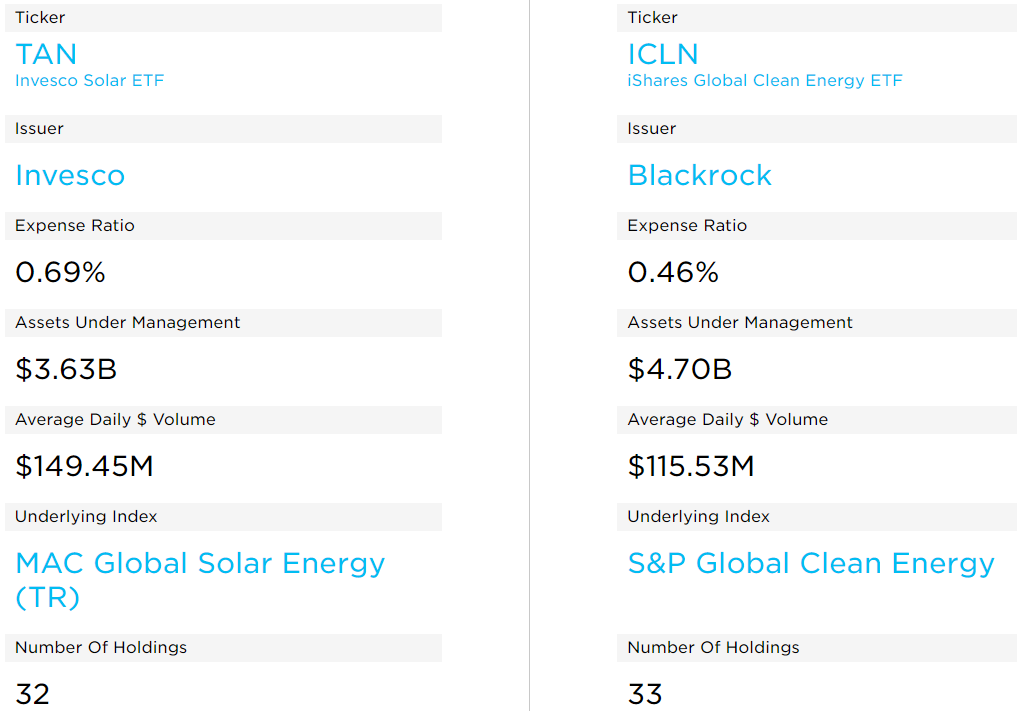
Task: Open S&P Global Clean Energy index link
Action: coord(811,564)
